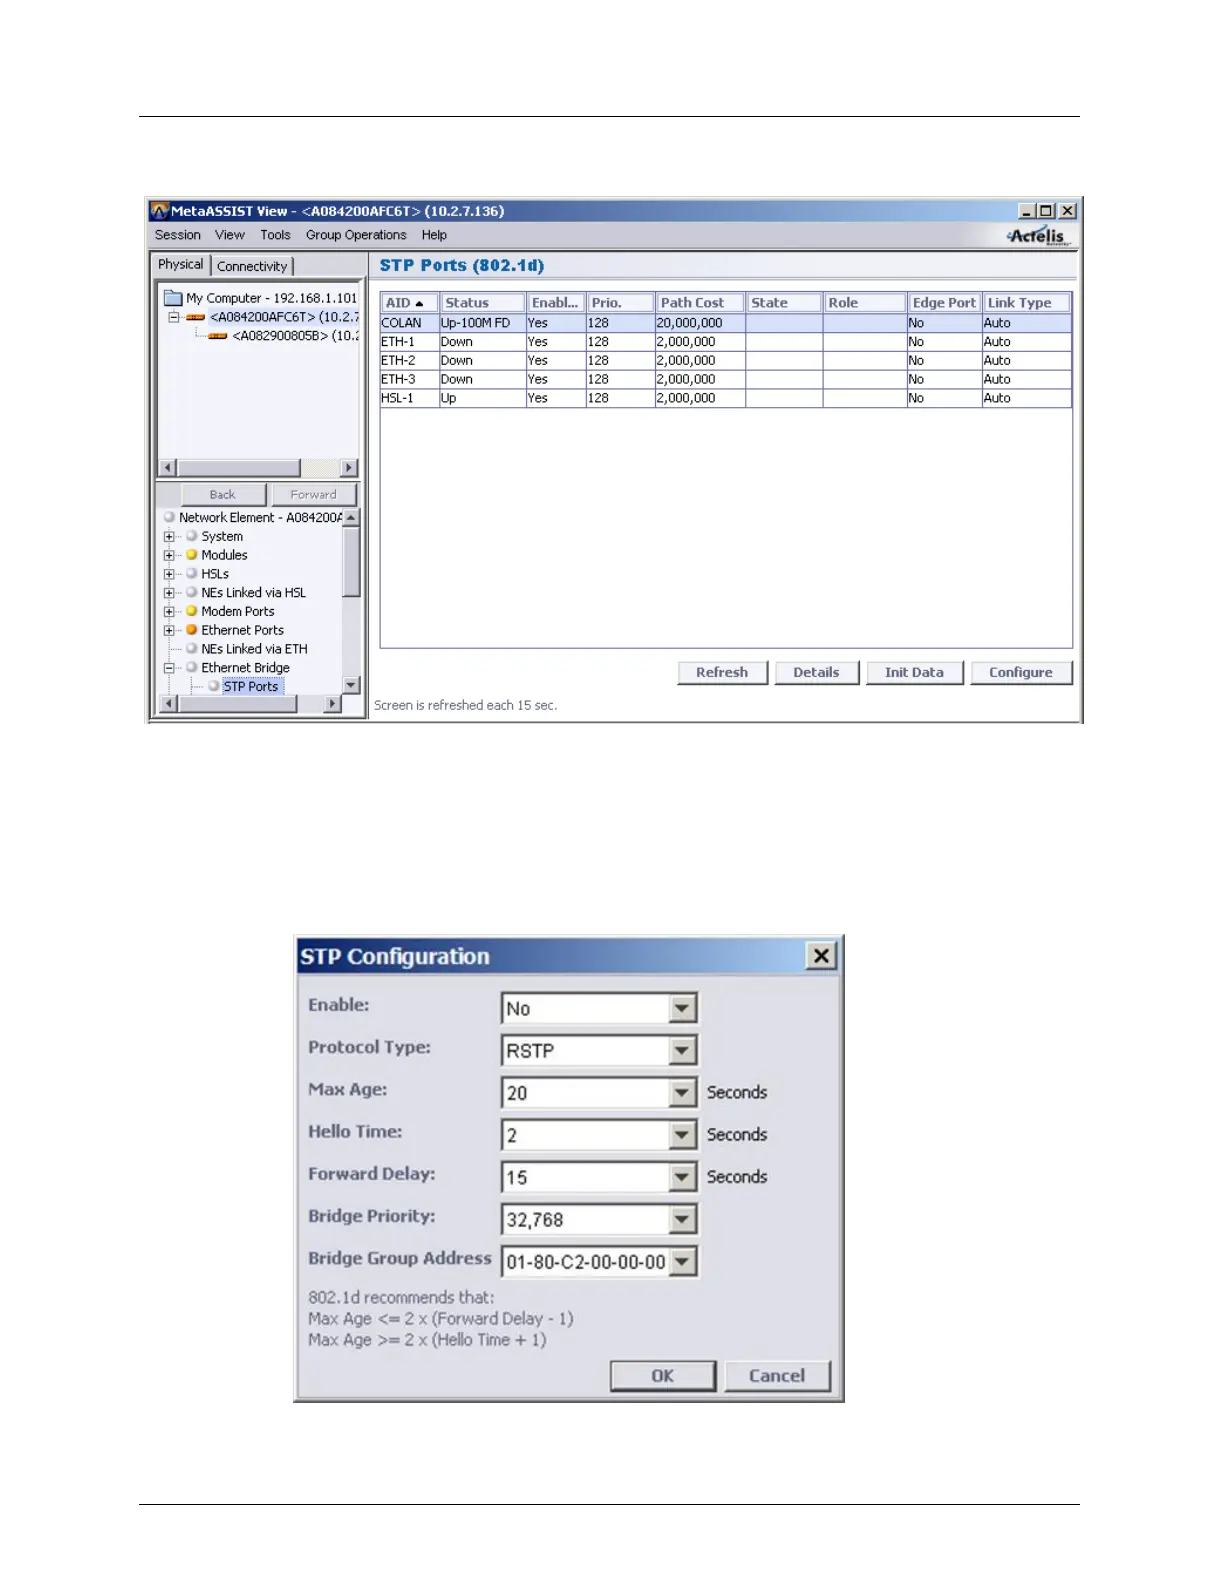This screenshot has width=1224, height=1584.
Task: Sort table by Link Type column header
Action: click(x=1027, y=303)
